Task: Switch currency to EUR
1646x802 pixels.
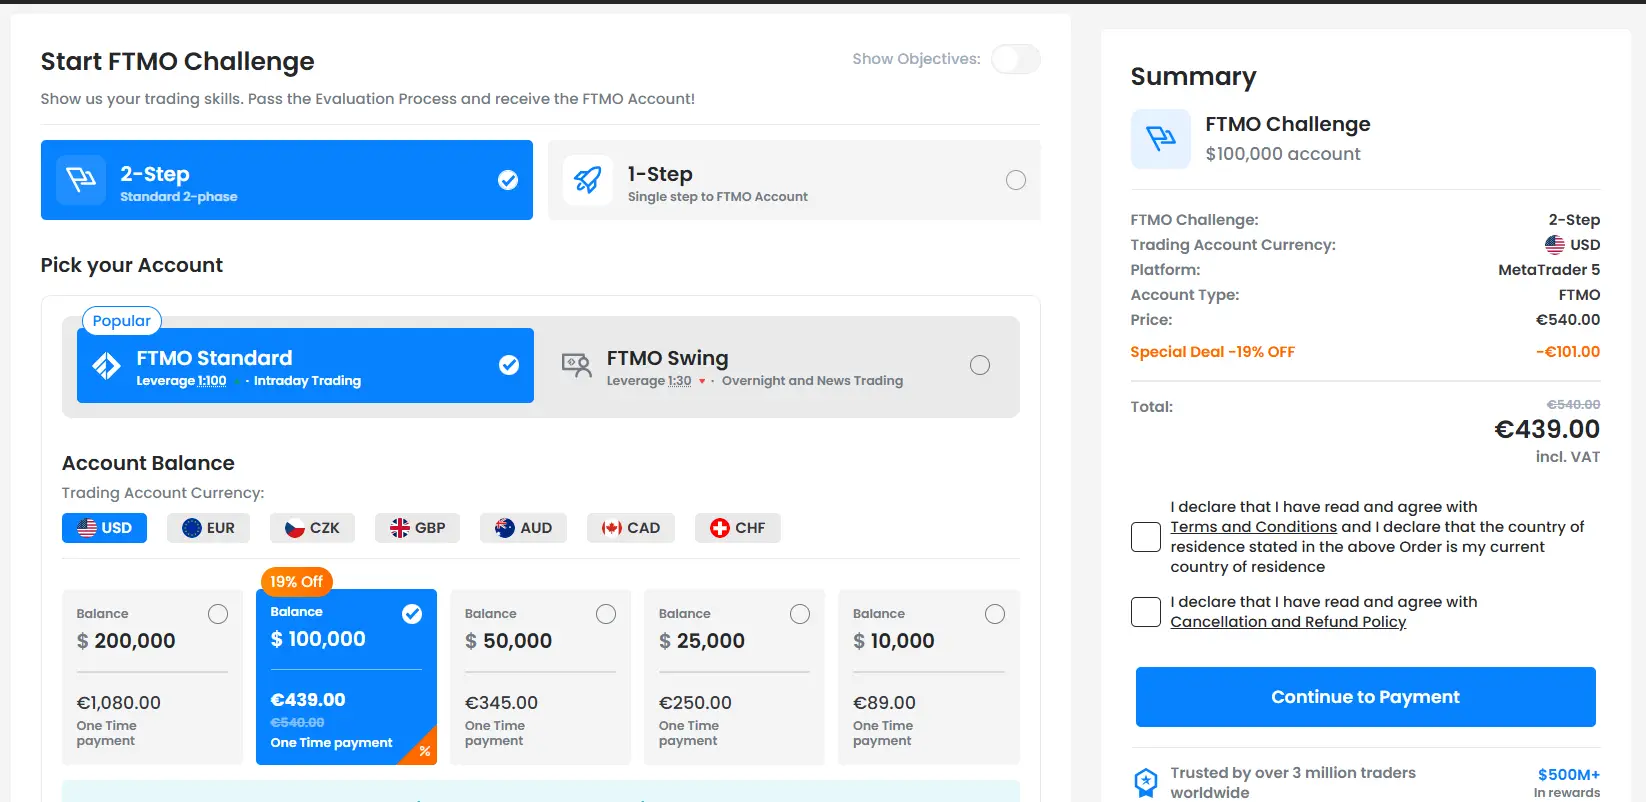Action: coord(208,528)
